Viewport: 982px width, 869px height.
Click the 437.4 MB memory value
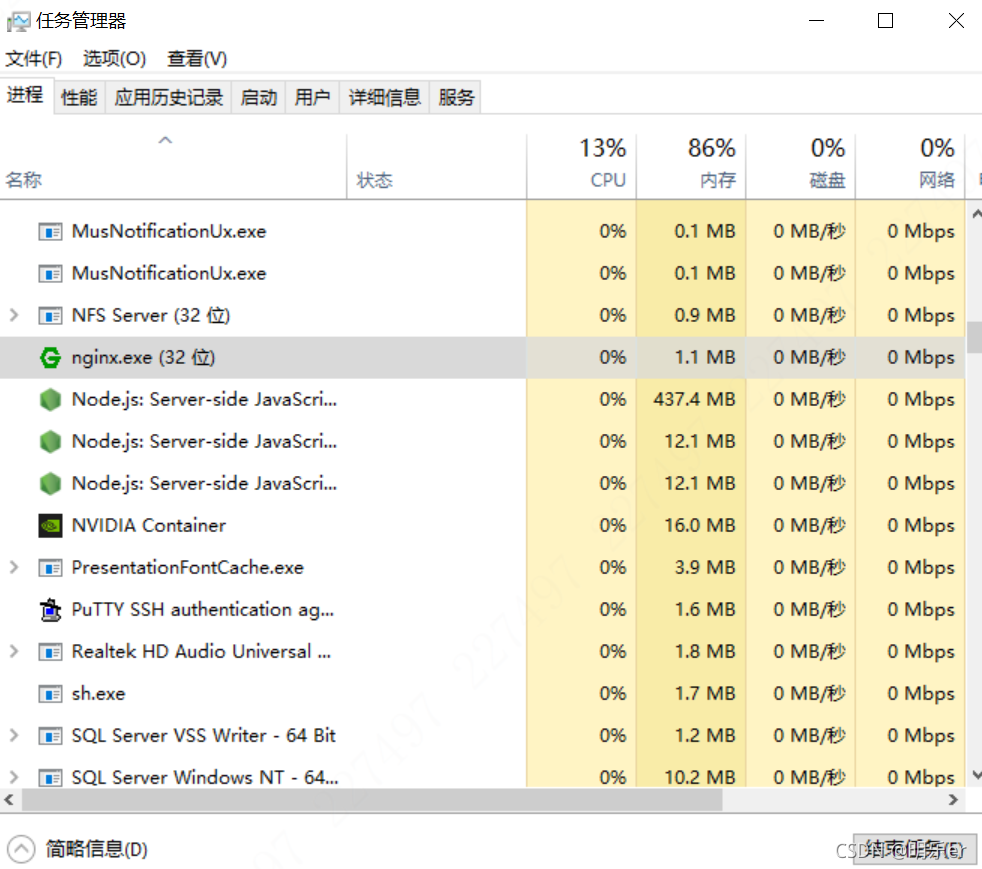tap(694, 399)
